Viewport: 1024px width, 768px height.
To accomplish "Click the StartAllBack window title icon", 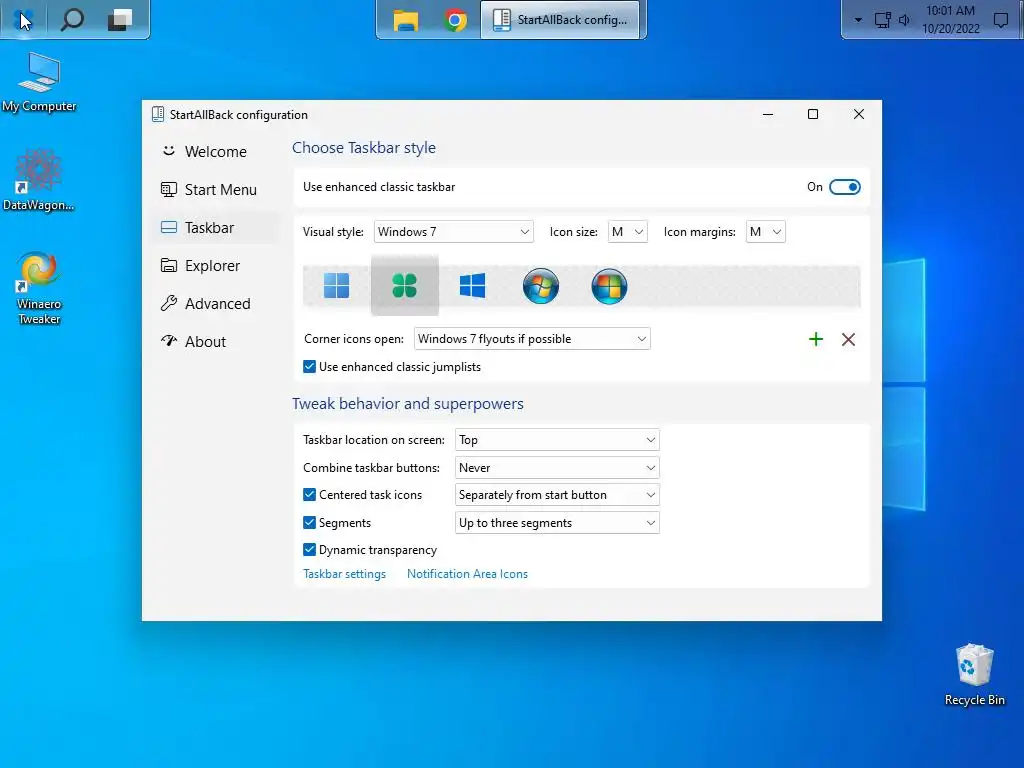I will 158,114.
